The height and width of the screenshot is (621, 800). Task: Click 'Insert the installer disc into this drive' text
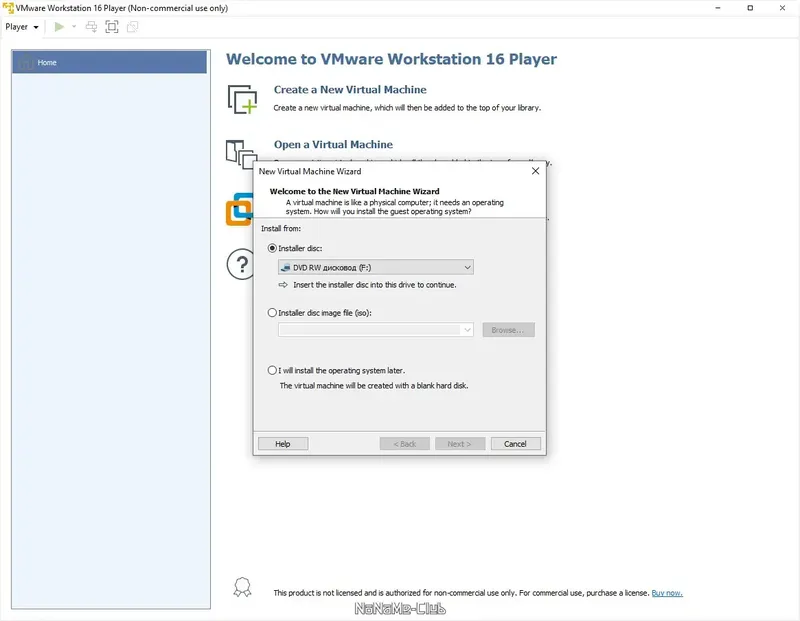pyautogui.click(x=374, y=285)
